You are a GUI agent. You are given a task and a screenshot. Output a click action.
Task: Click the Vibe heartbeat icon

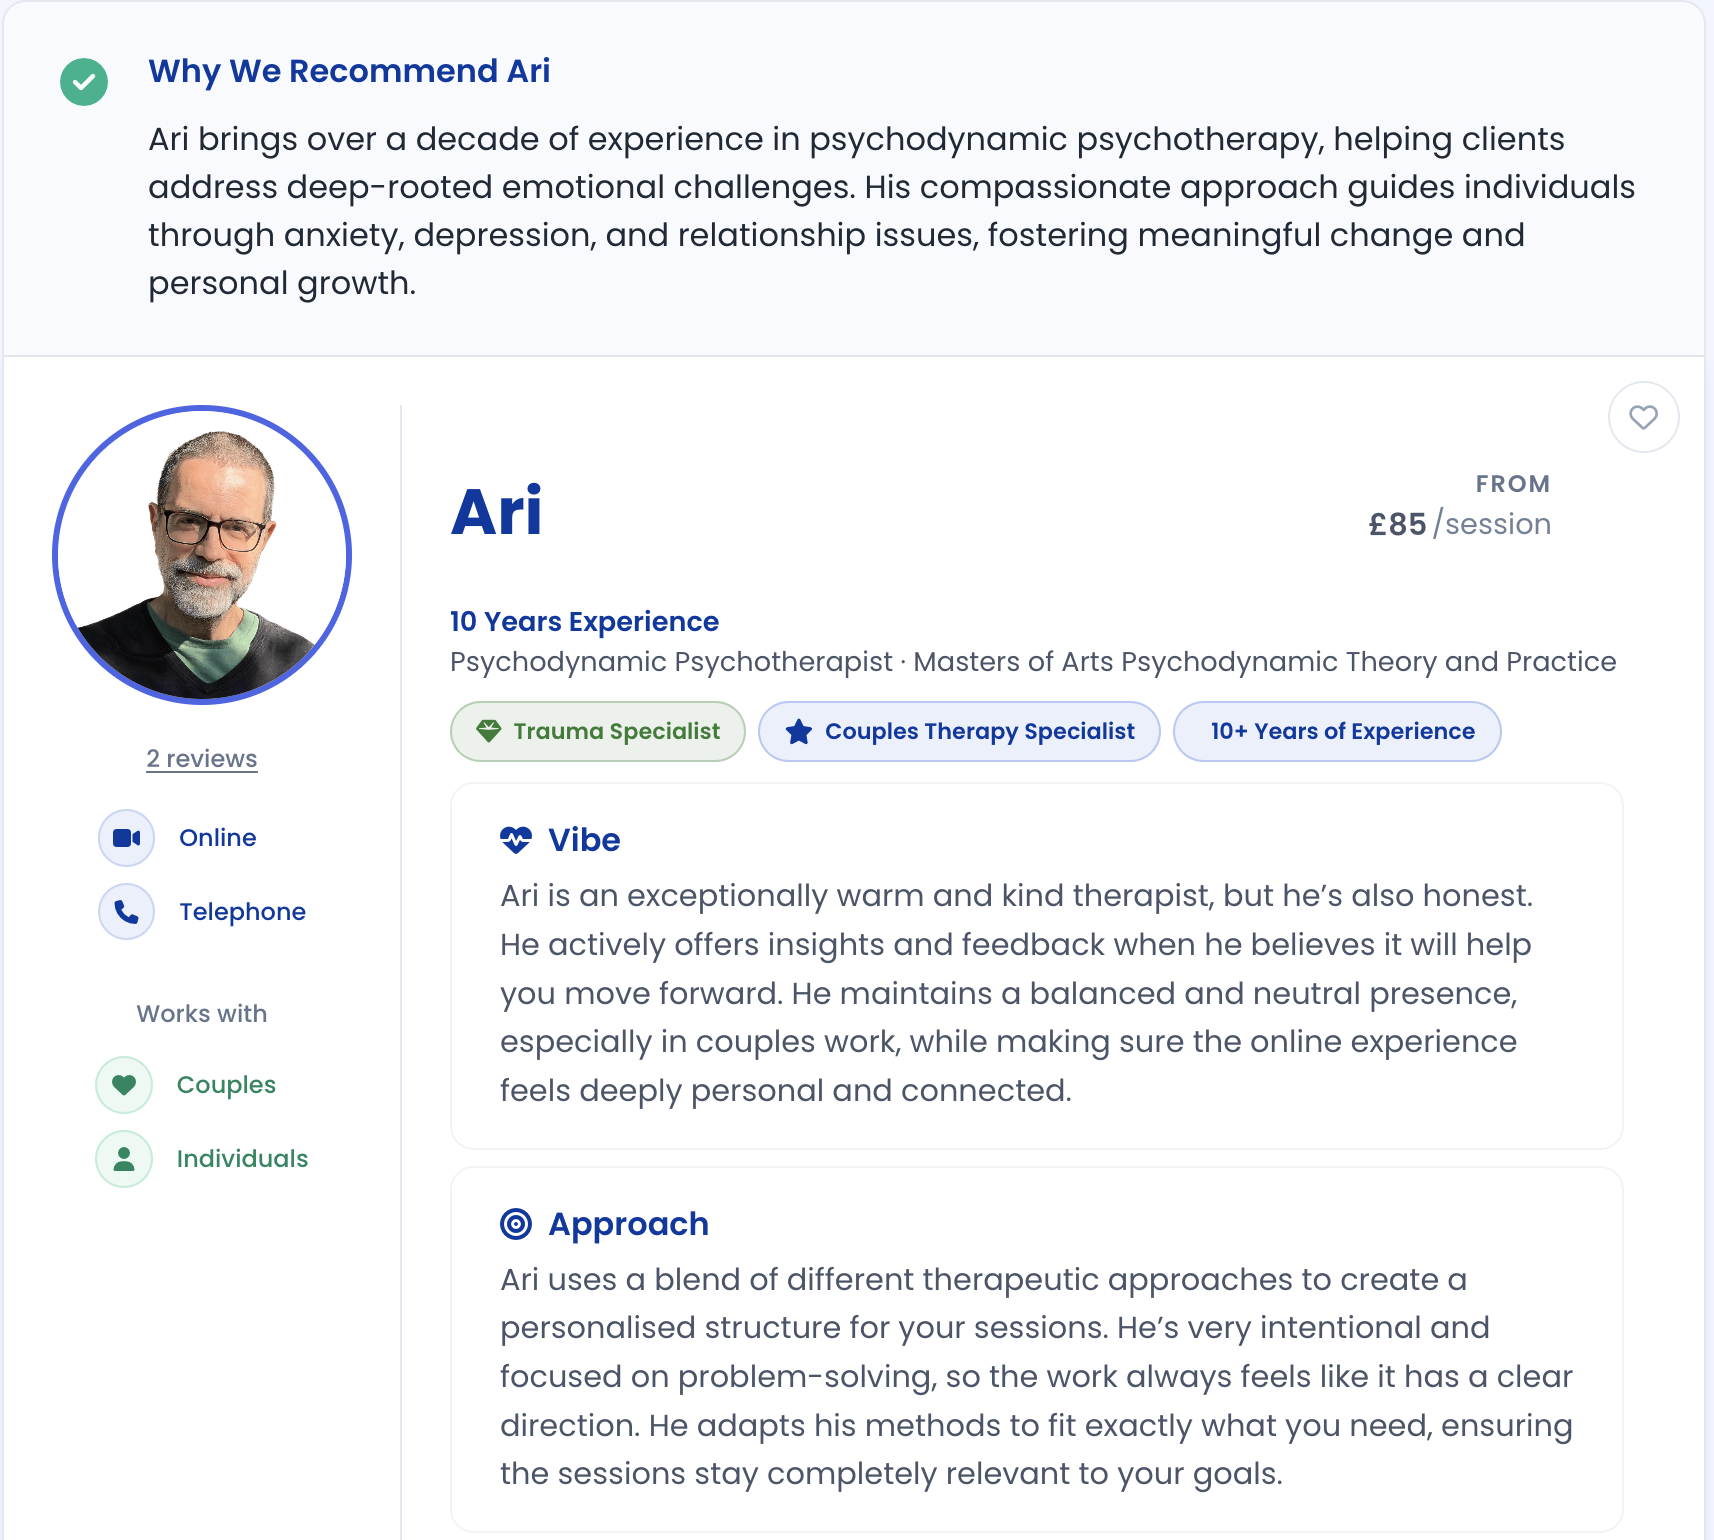(516, 840)
